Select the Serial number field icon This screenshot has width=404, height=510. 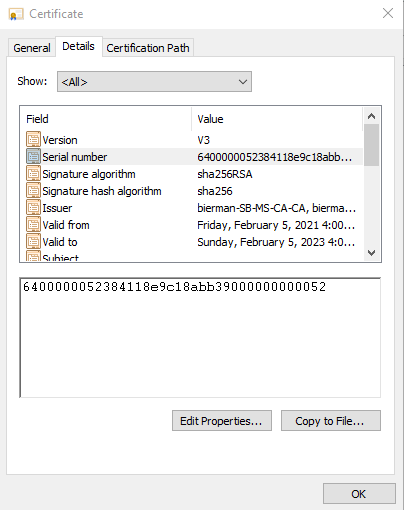coord(33,157)
